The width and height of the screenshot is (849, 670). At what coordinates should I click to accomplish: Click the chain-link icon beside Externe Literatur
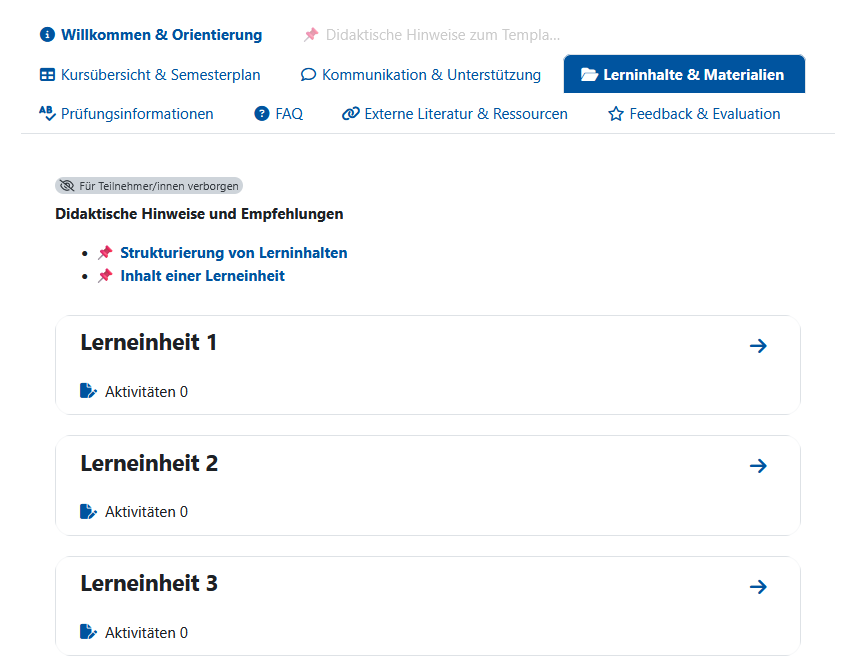coord(349,114)
